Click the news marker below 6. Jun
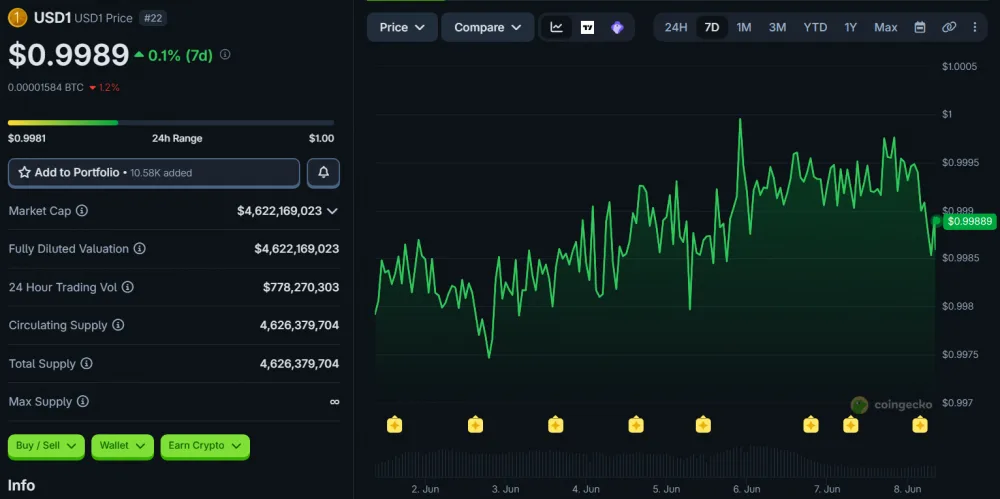 (703, 424)
